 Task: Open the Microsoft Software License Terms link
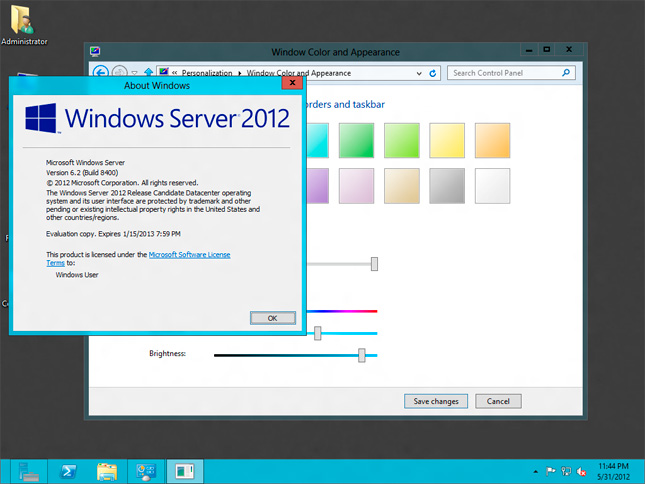tap(189, 255)
